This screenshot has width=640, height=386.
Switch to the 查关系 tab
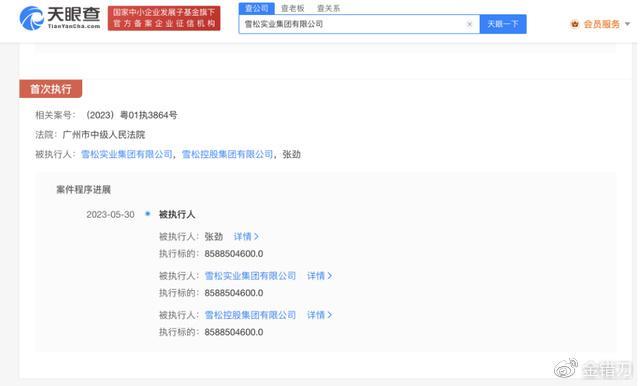tap(329, 8)
